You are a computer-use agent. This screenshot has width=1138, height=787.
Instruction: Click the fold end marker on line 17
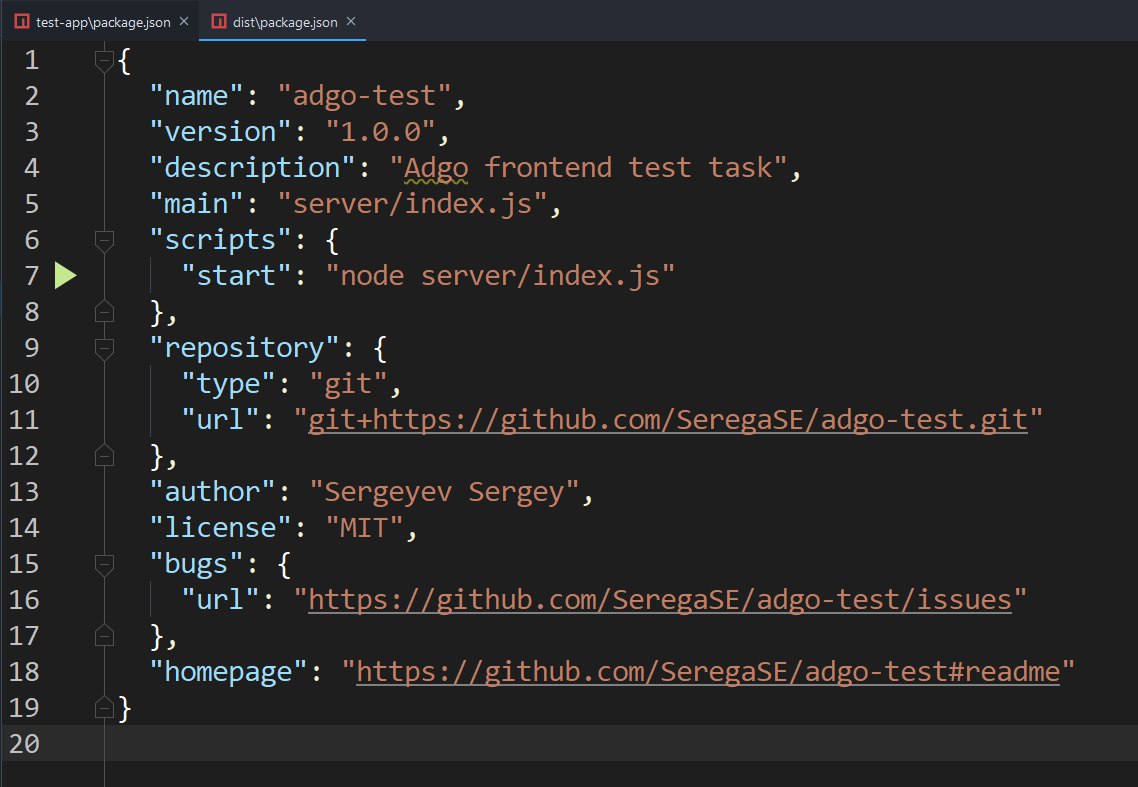pos(104,637)
